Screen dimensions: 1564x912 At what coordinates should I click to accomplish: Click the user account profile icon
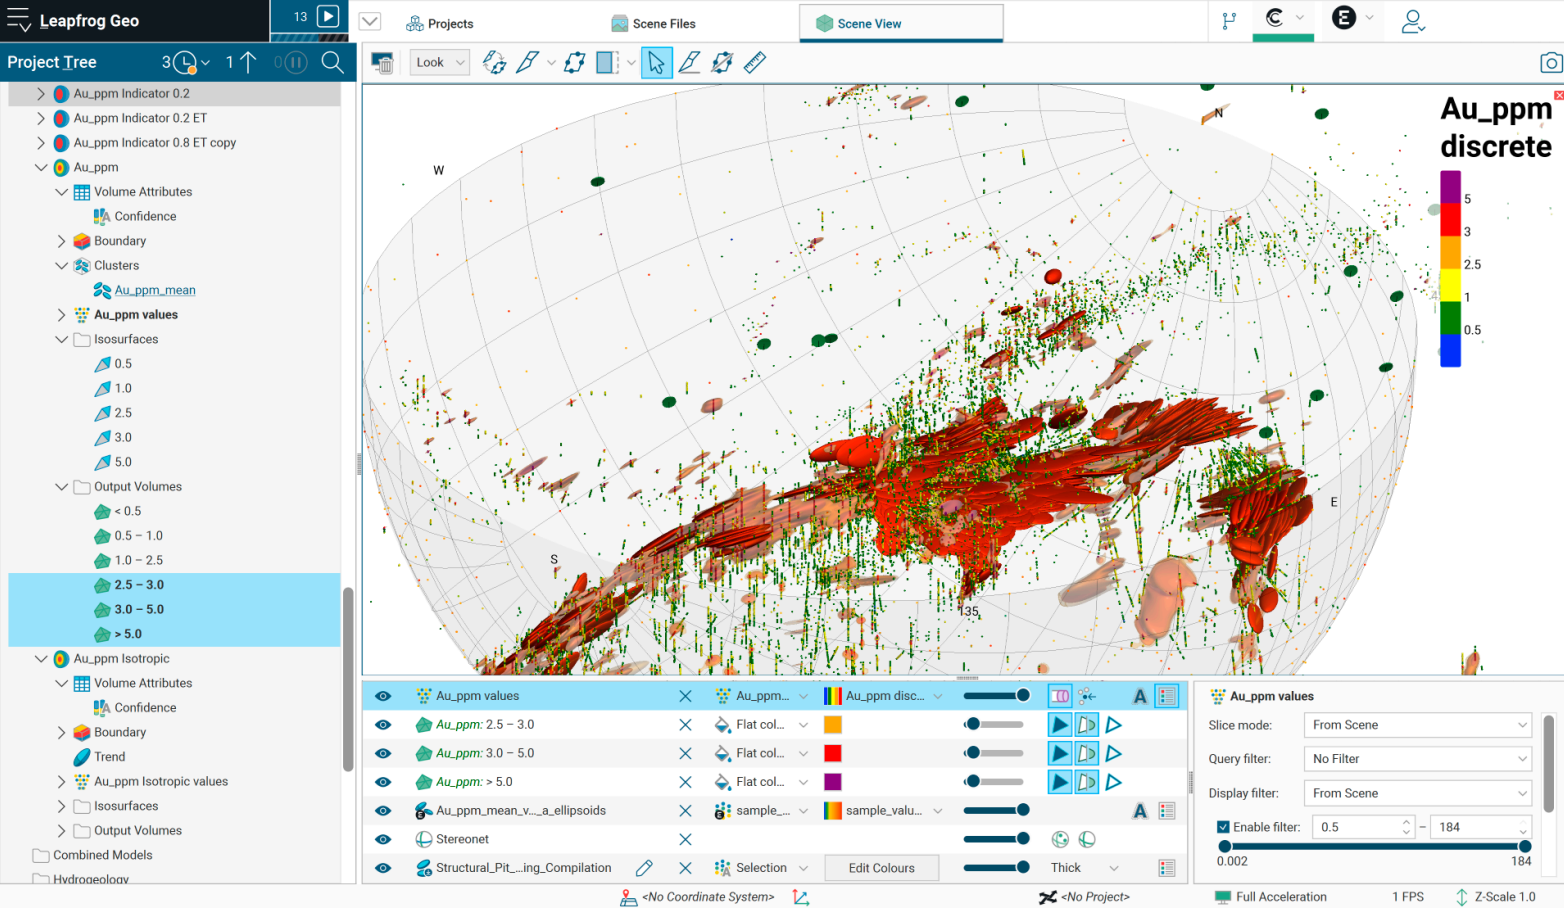click(1412, 22)
